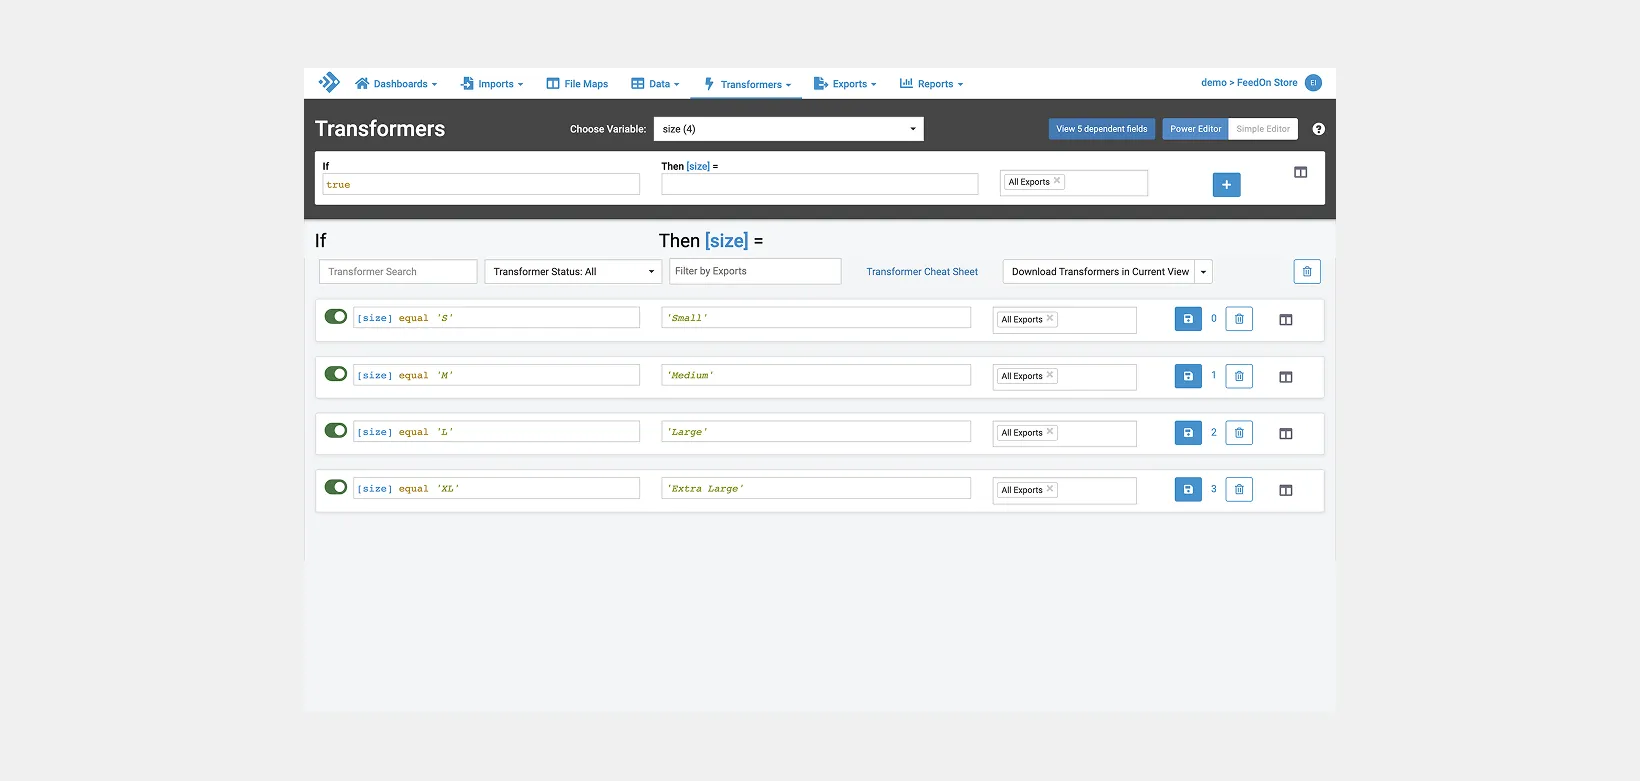Click the columns icon on the 'Extra Large' row

coord(1286,490)
